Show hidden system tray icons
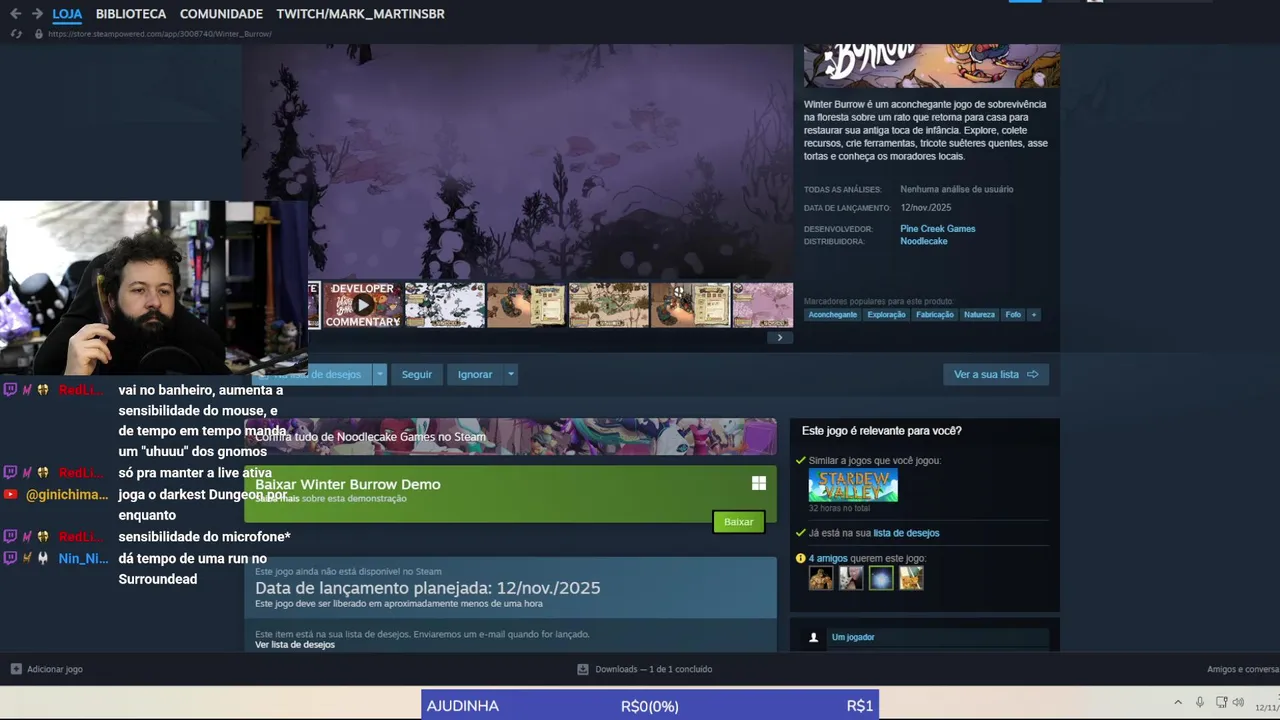The height and width of the screenshot is (720, 1280). click(x=1178, y=703)
